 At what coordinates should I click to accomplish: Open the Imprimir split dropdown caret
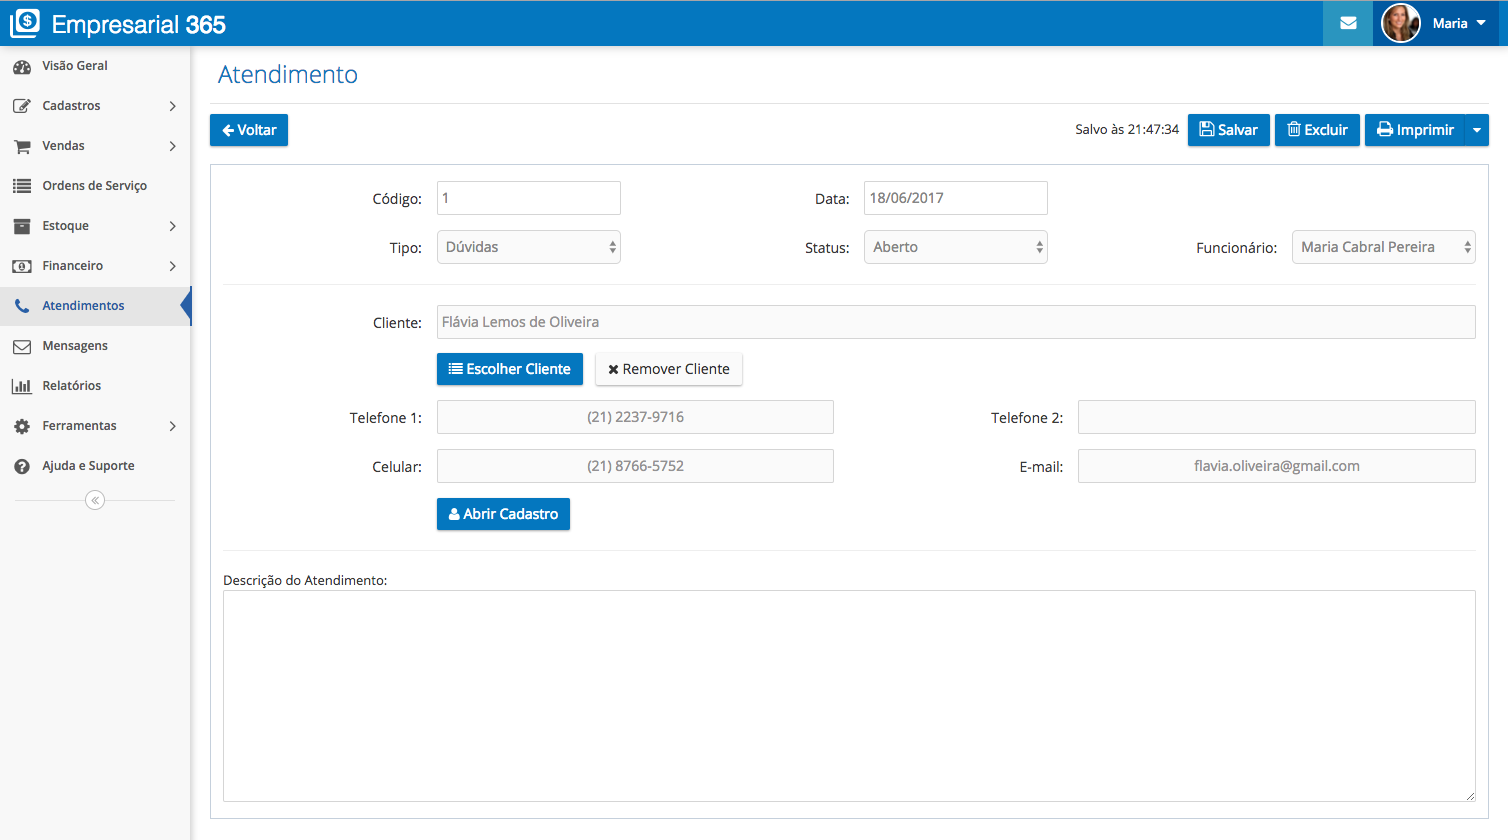click(1477, 130)
